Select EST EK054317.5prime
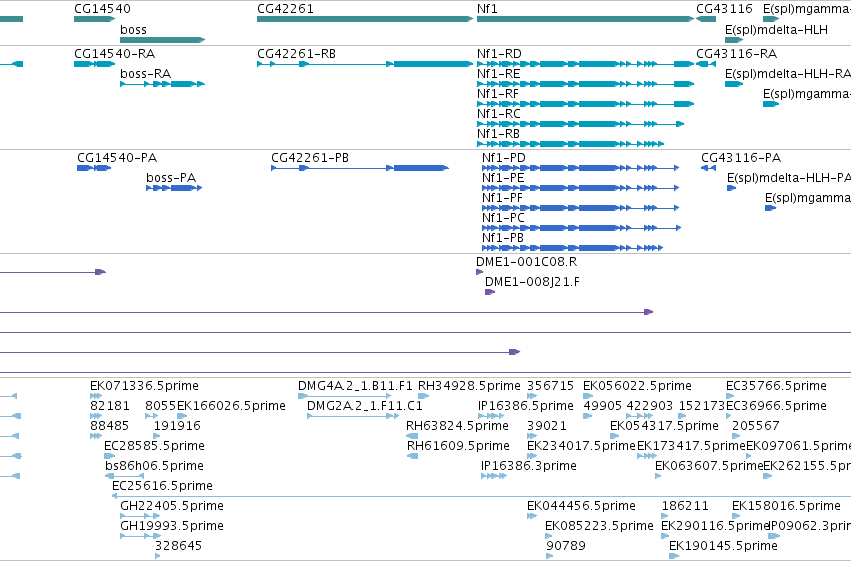This screenshot has height=561, width=851. point(664,426)
